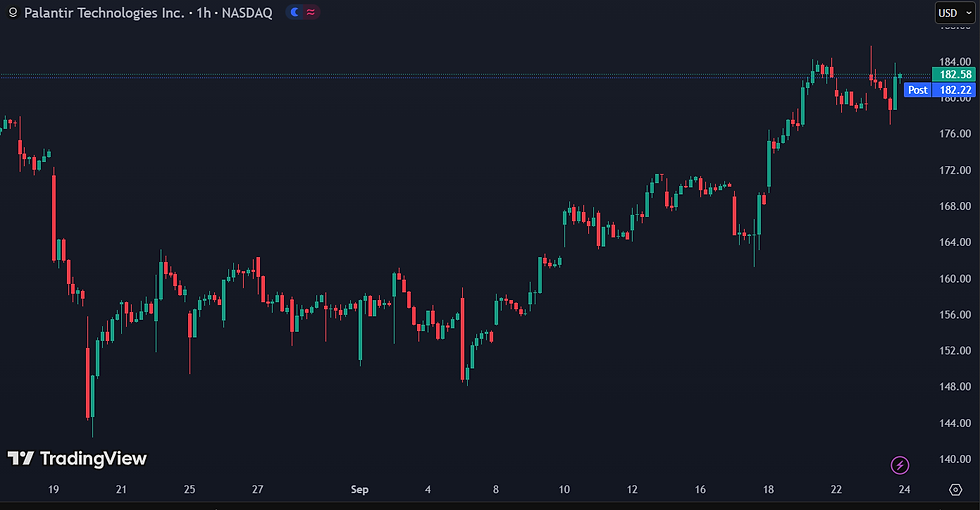The height and width of the screenshot is (510, 980).
Task: Click the 24 date label on the time axis
Action: coord(904,489)
